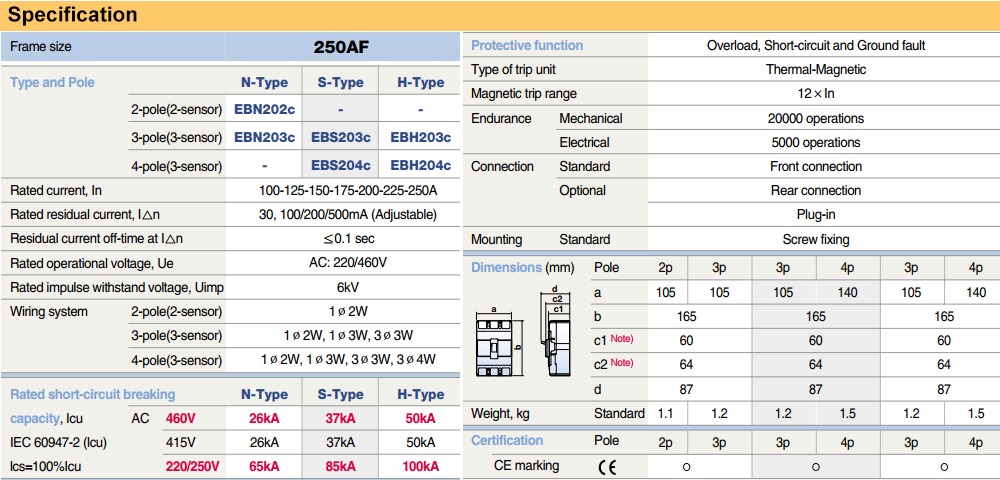Click the 6kV impulse withstand value

(348, 287)
